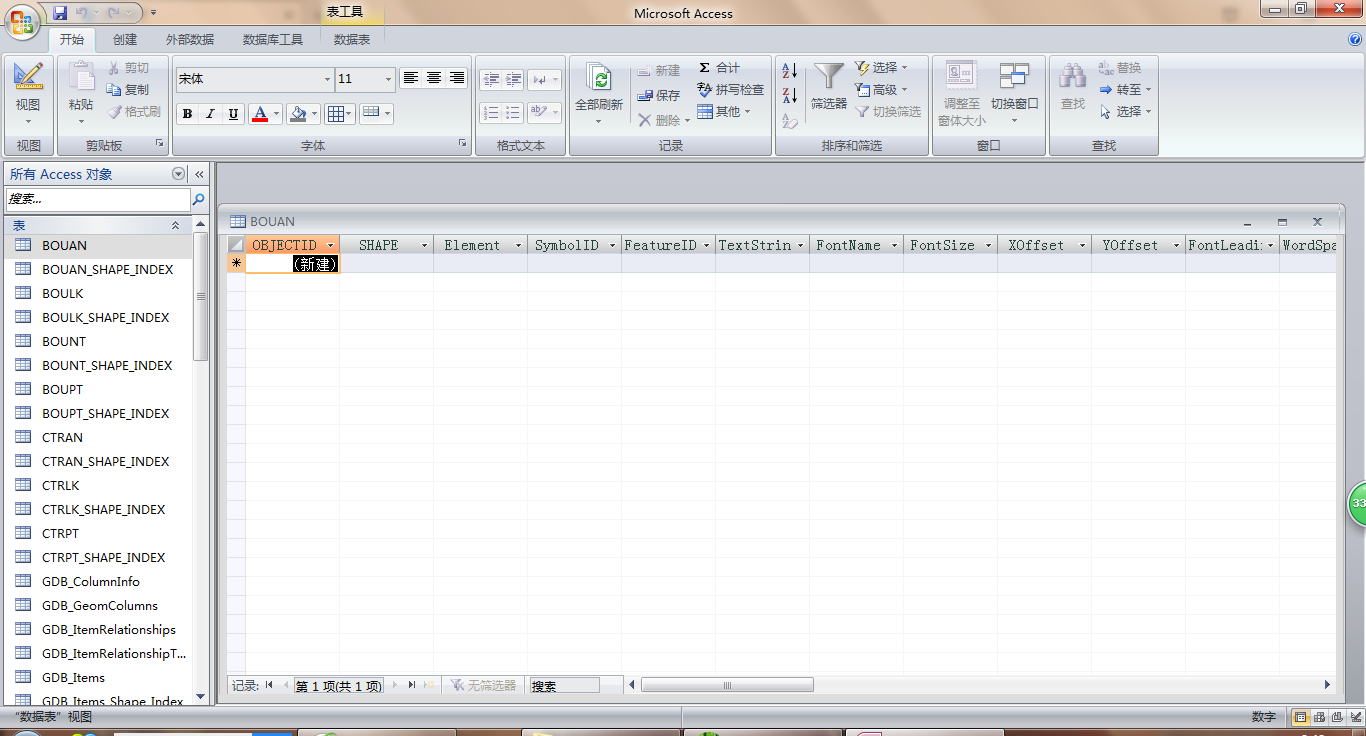This screenshot has height=736, width=1366.
Task: Click the record 搜索 box
Action: (x=565, y=685)
